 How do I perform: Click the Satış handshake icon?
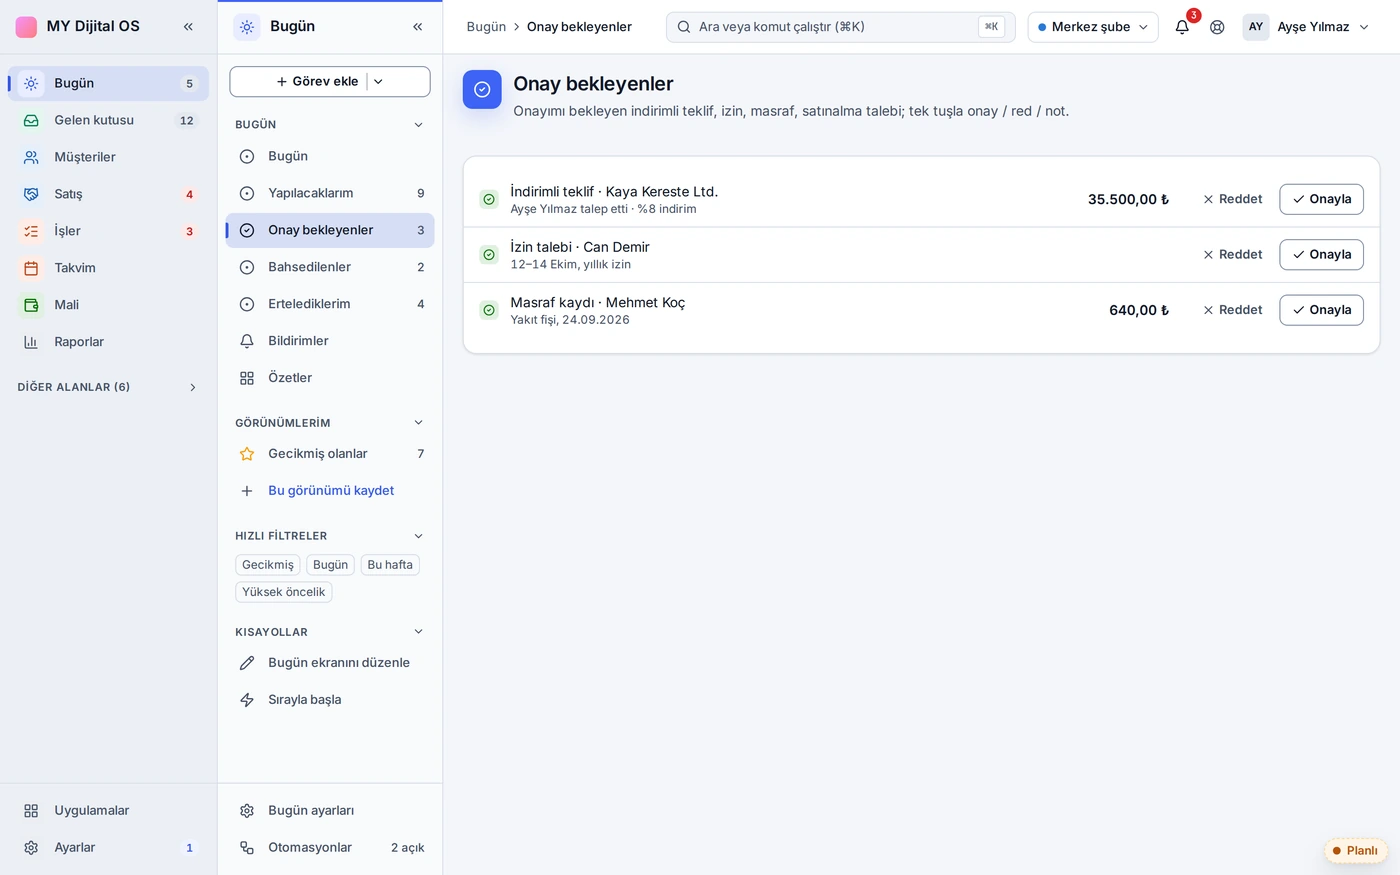31,194
